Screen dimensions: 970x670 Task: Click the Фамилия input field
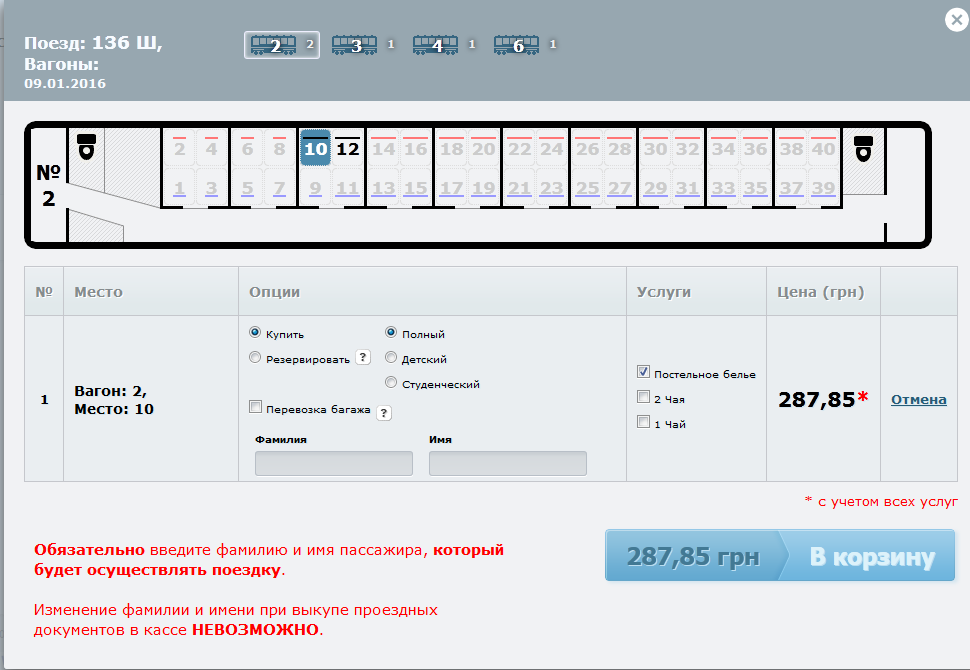334,463
